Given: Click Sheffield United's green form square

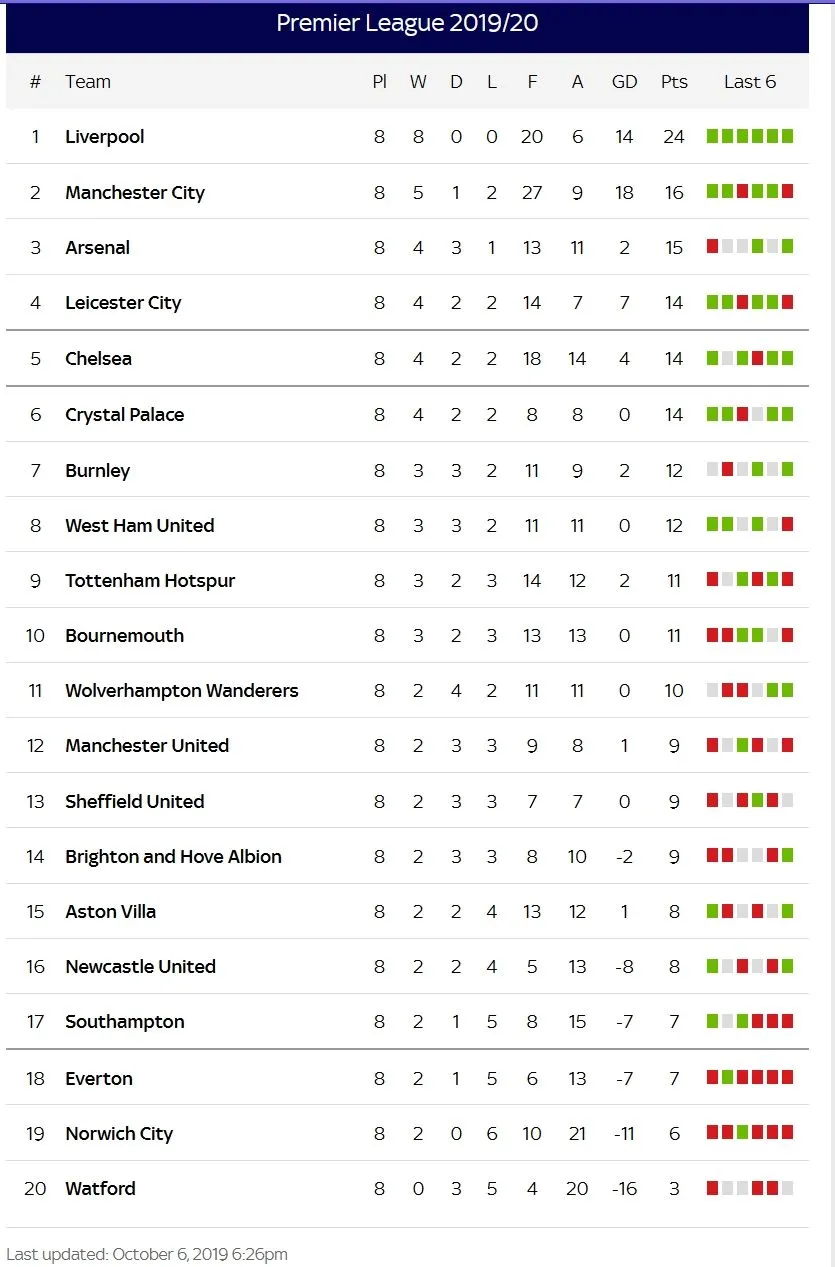Looking at the screenshot, I should click(x=758, y=800).
